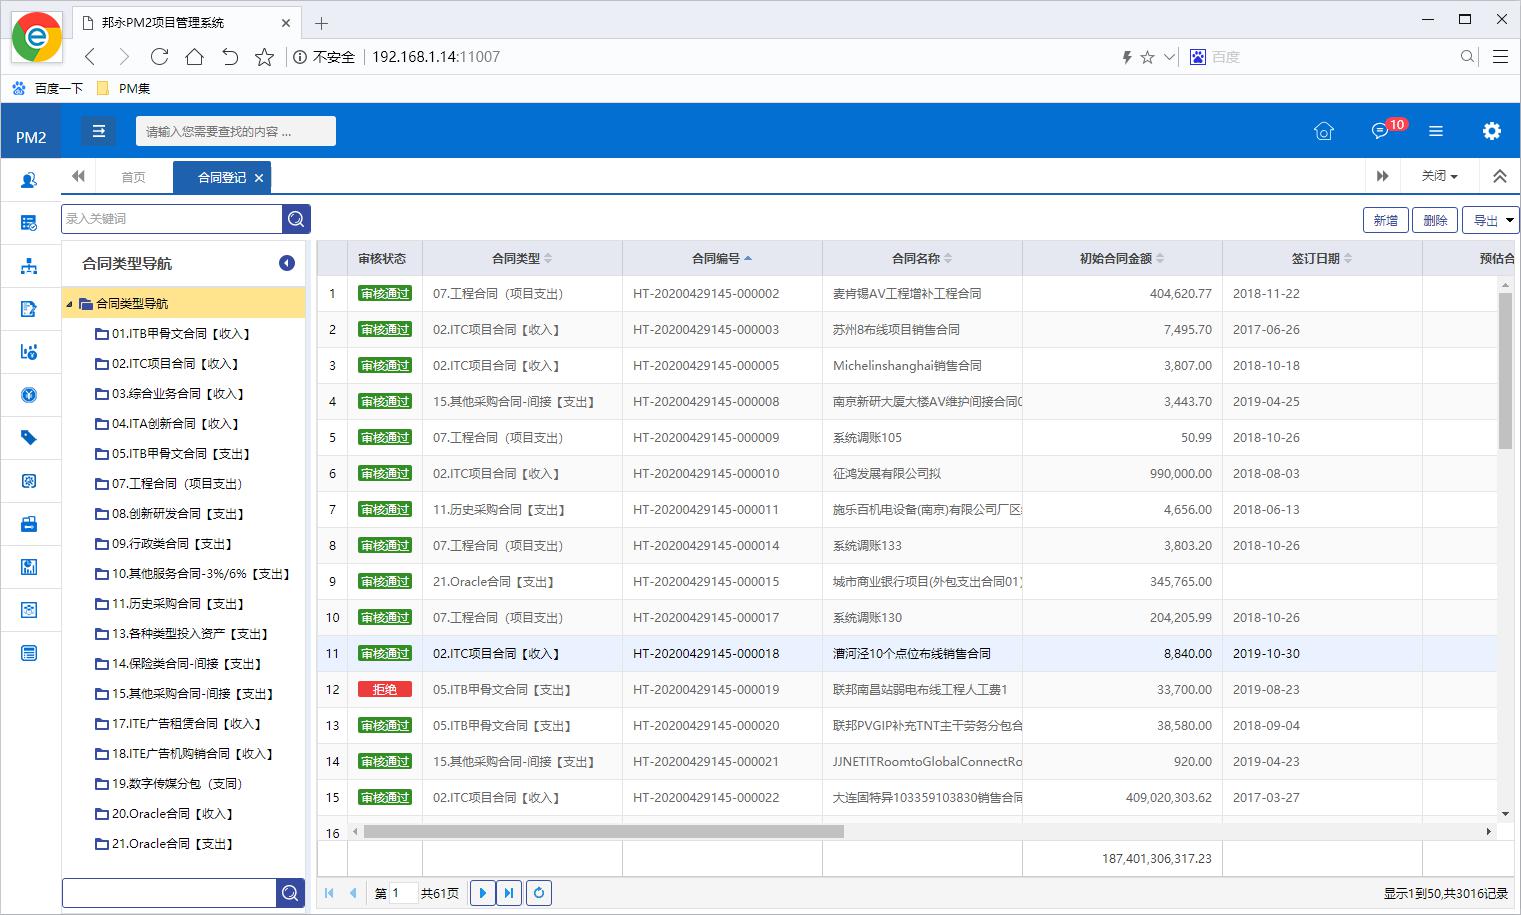The width and height of the screenshot is (1521, 915).
Task: Toggle the sidebar menu hamburger button
Action: coord(98,131)
